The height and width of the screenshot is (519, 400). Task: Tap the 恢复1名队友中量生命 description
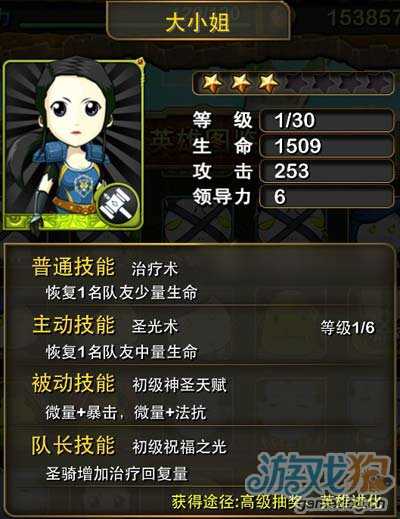(122, 352)
